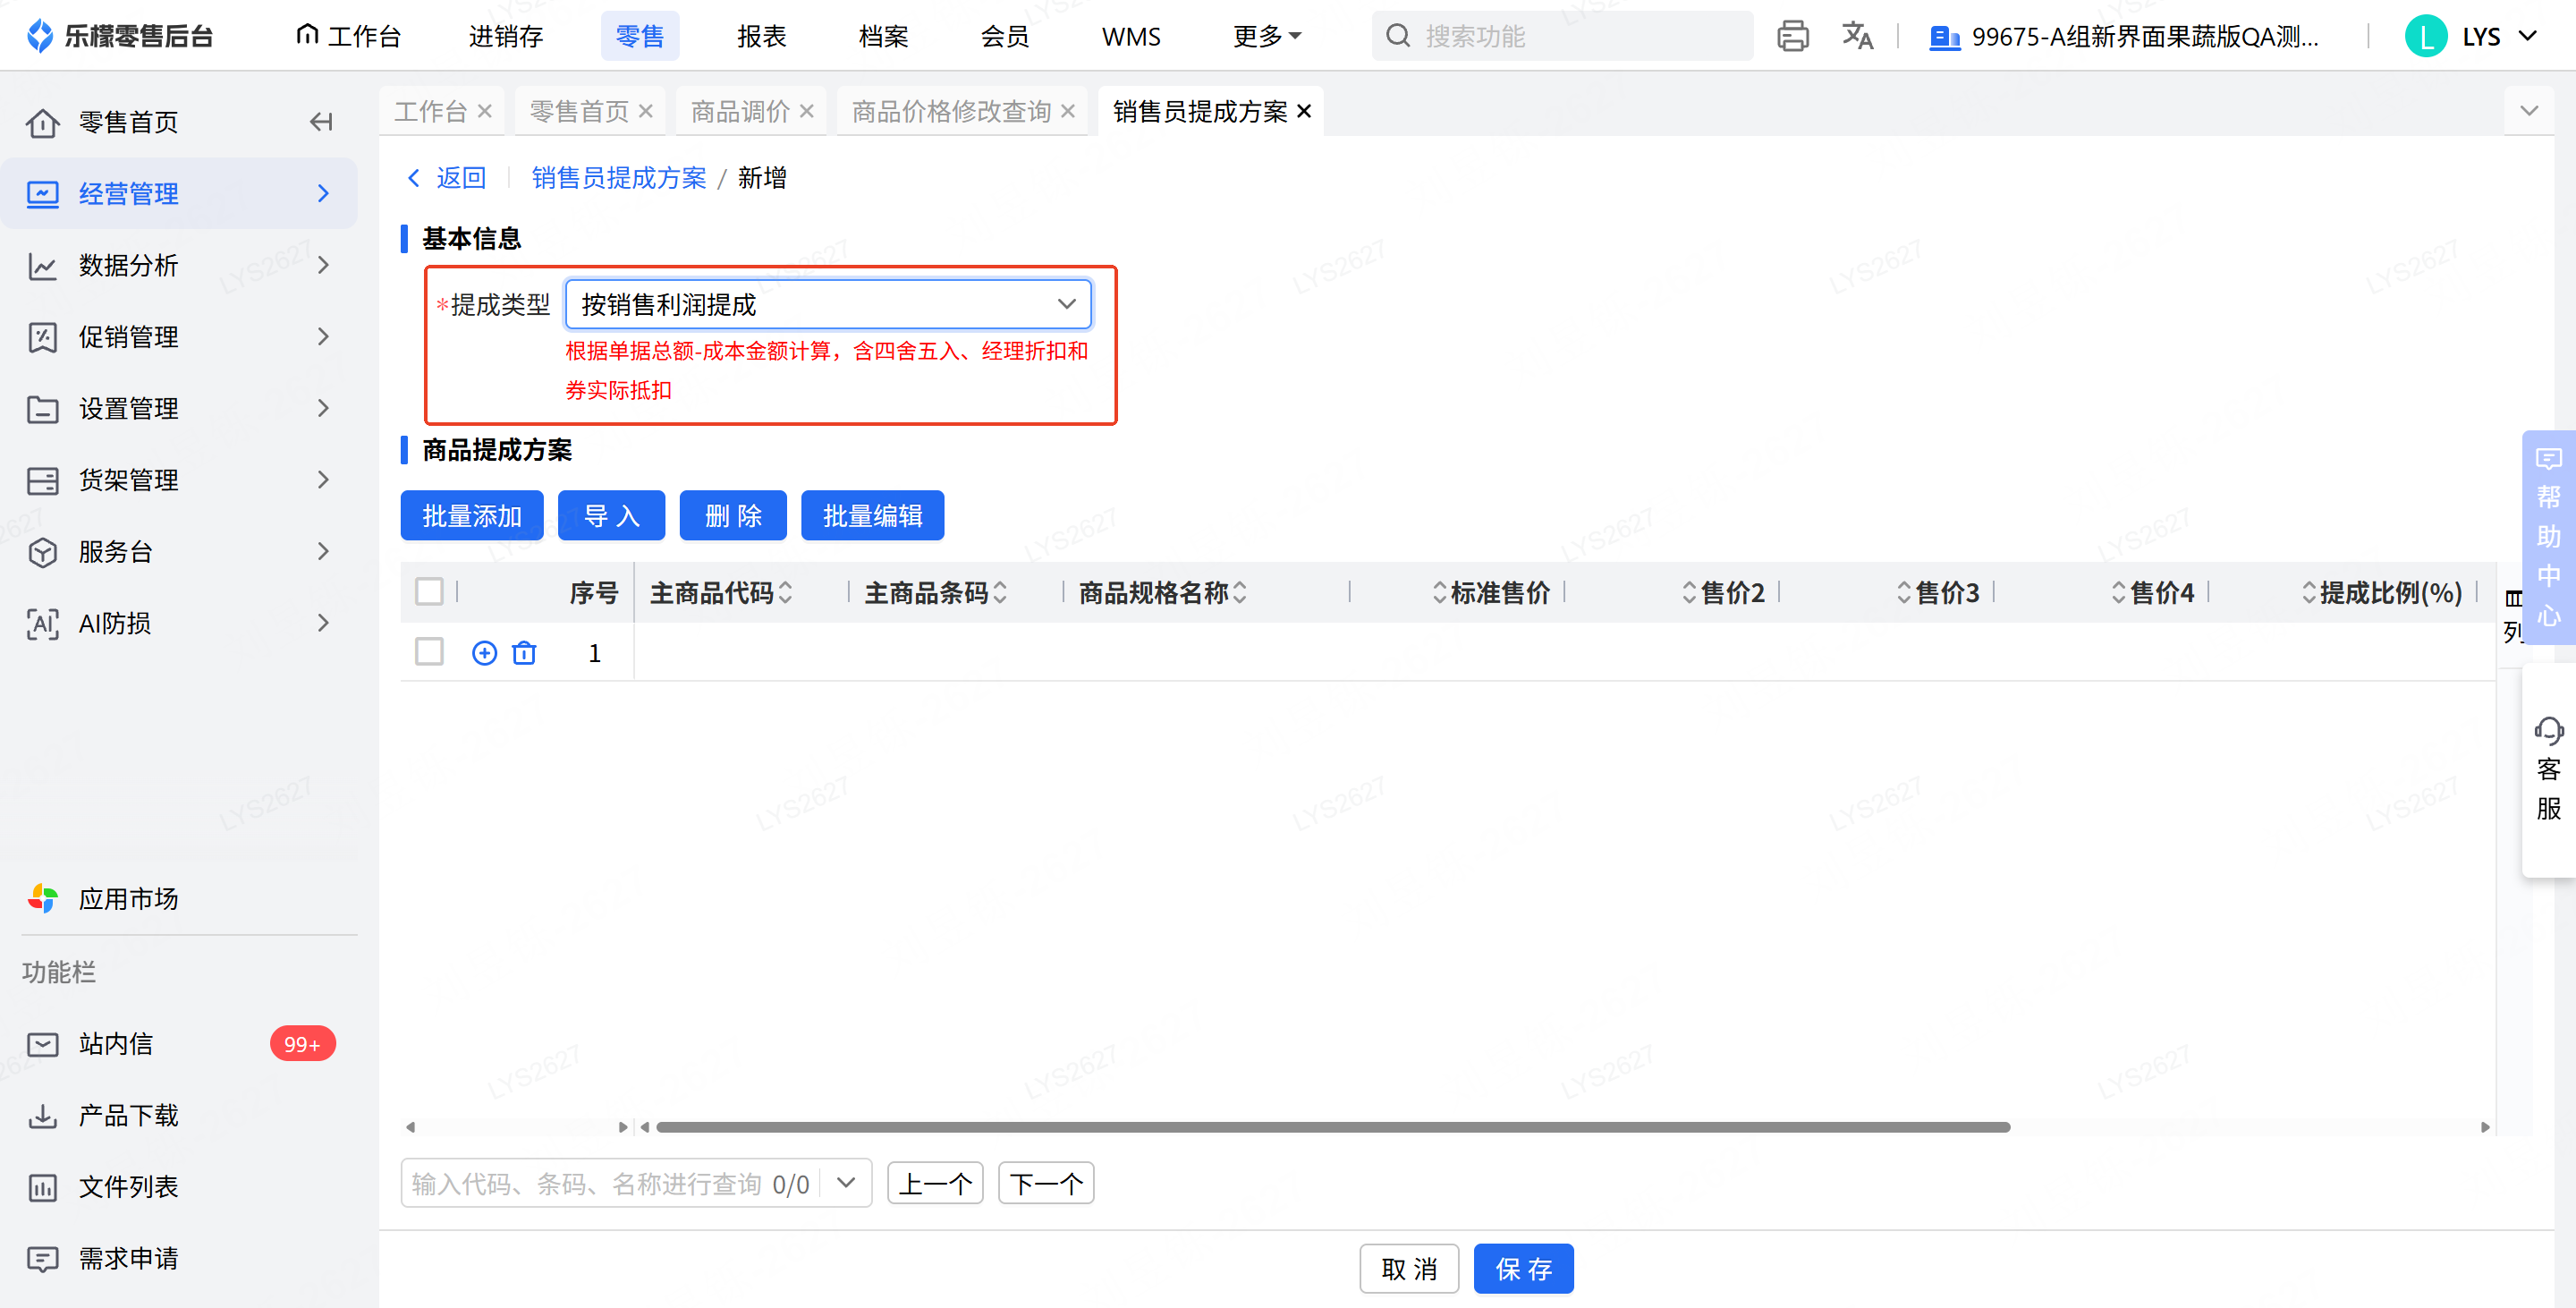Viewport: 2576px width, 1308px height.
Task: Expand the 设置管理 submenu arrow
Action: click(323, 408)
